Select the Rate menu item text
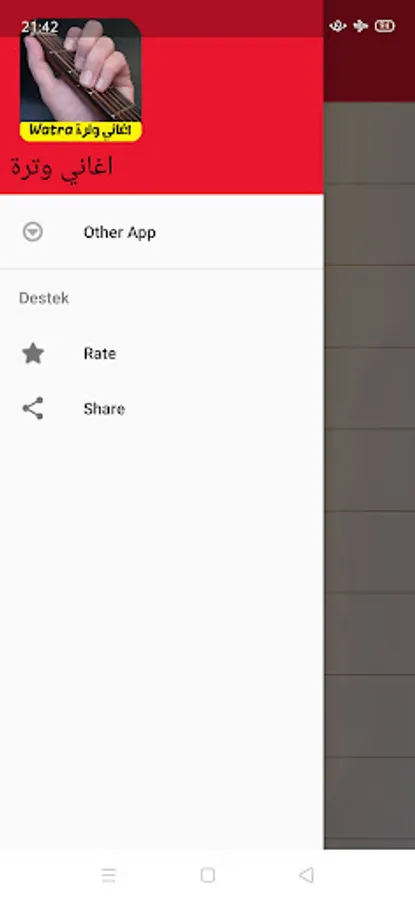The height and width of the screenshot is (900, 415). pyautogui.click(x=100, y=354)
